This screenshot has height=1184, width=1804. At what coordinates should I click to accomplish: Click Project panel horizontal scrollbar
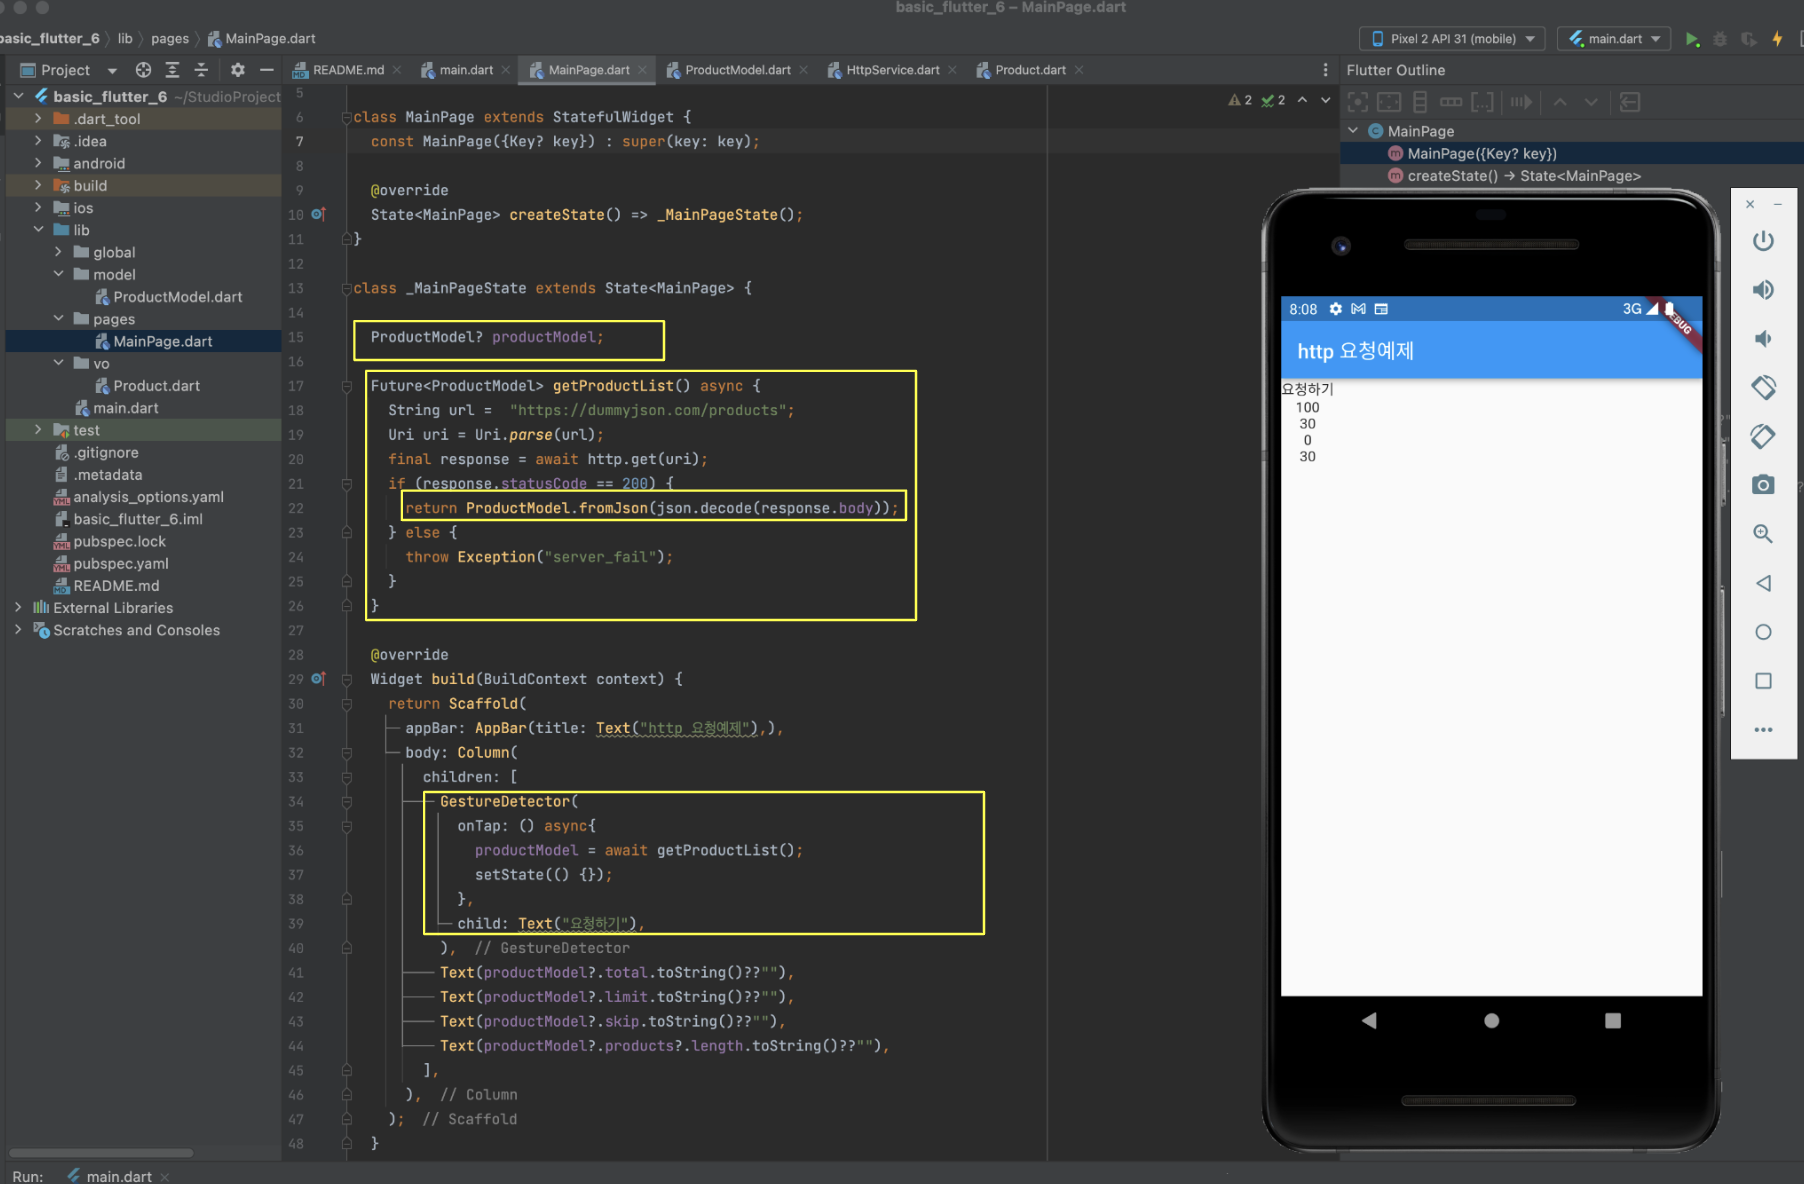coord(100,1152)
